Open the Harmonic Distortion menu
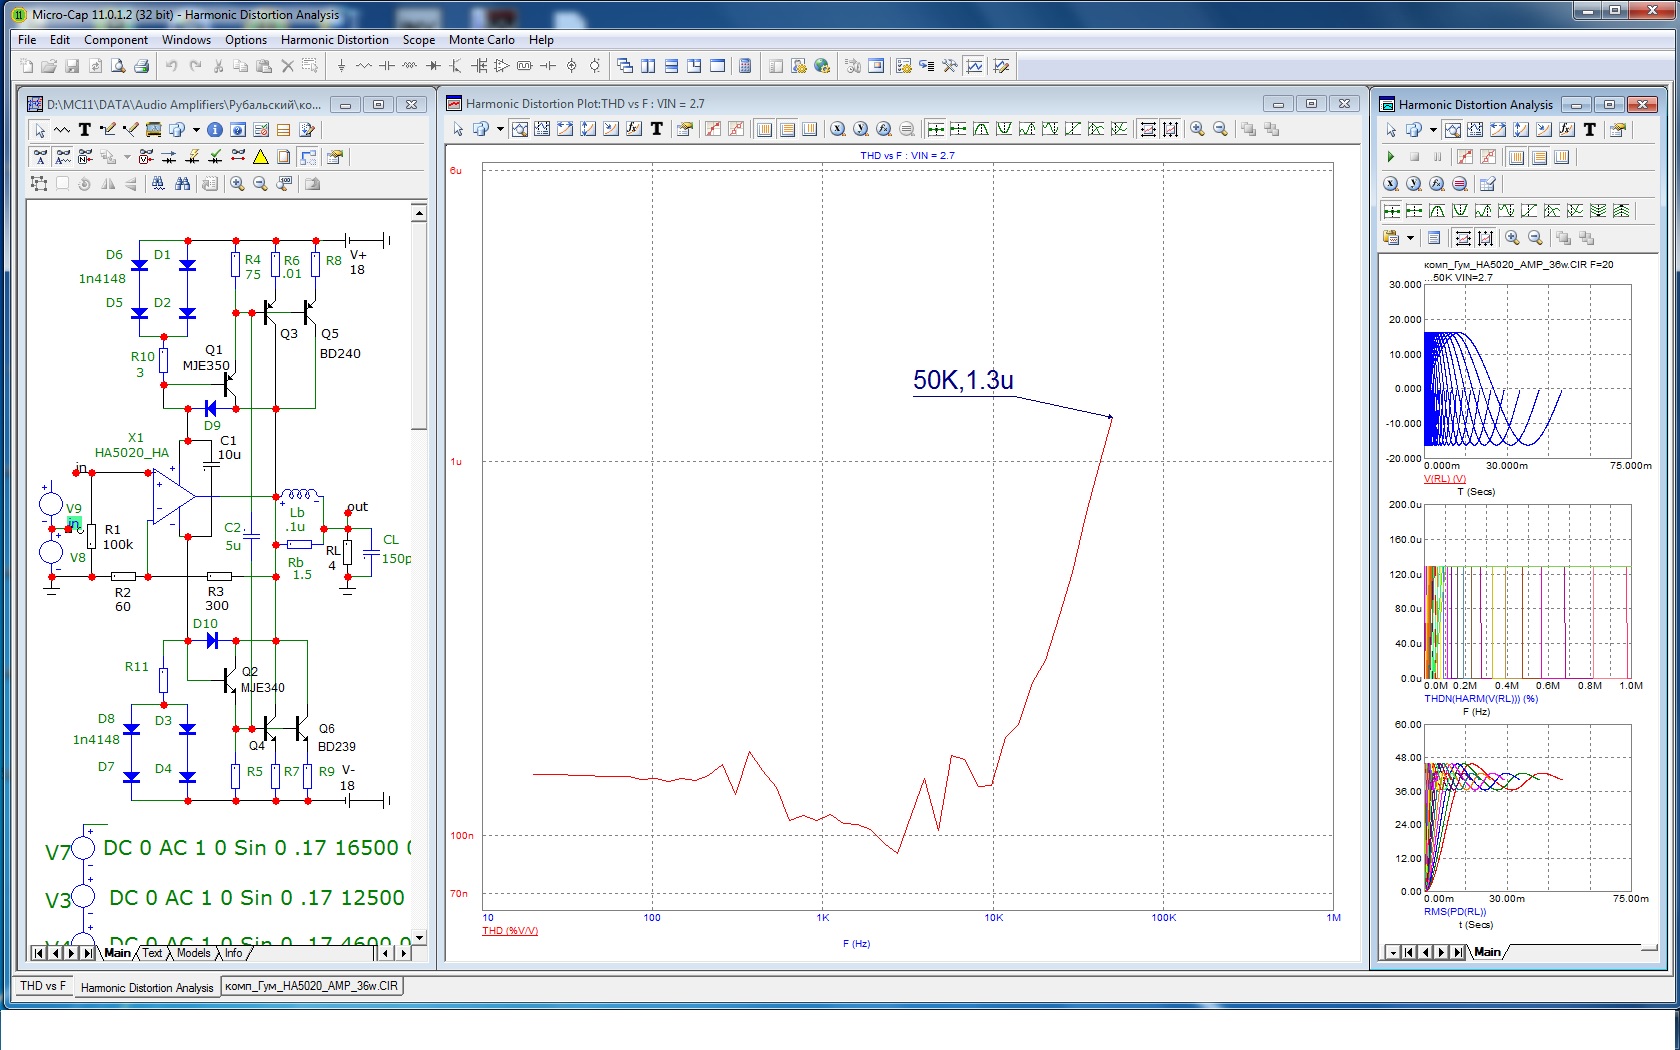Image resolution: width=1680 pixels, height=1050 pixels. pyautogui.click(x=335, y=40)
